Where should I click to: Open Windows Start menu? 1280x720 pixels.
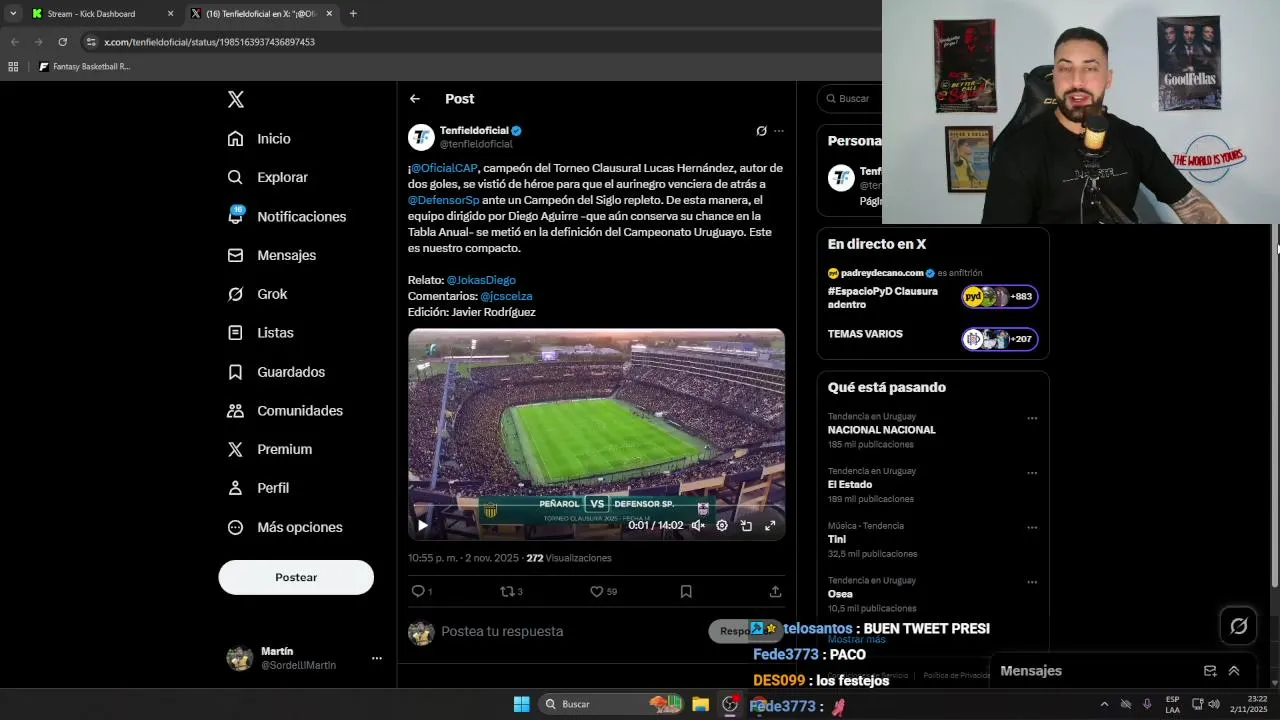tap(521, 704)
